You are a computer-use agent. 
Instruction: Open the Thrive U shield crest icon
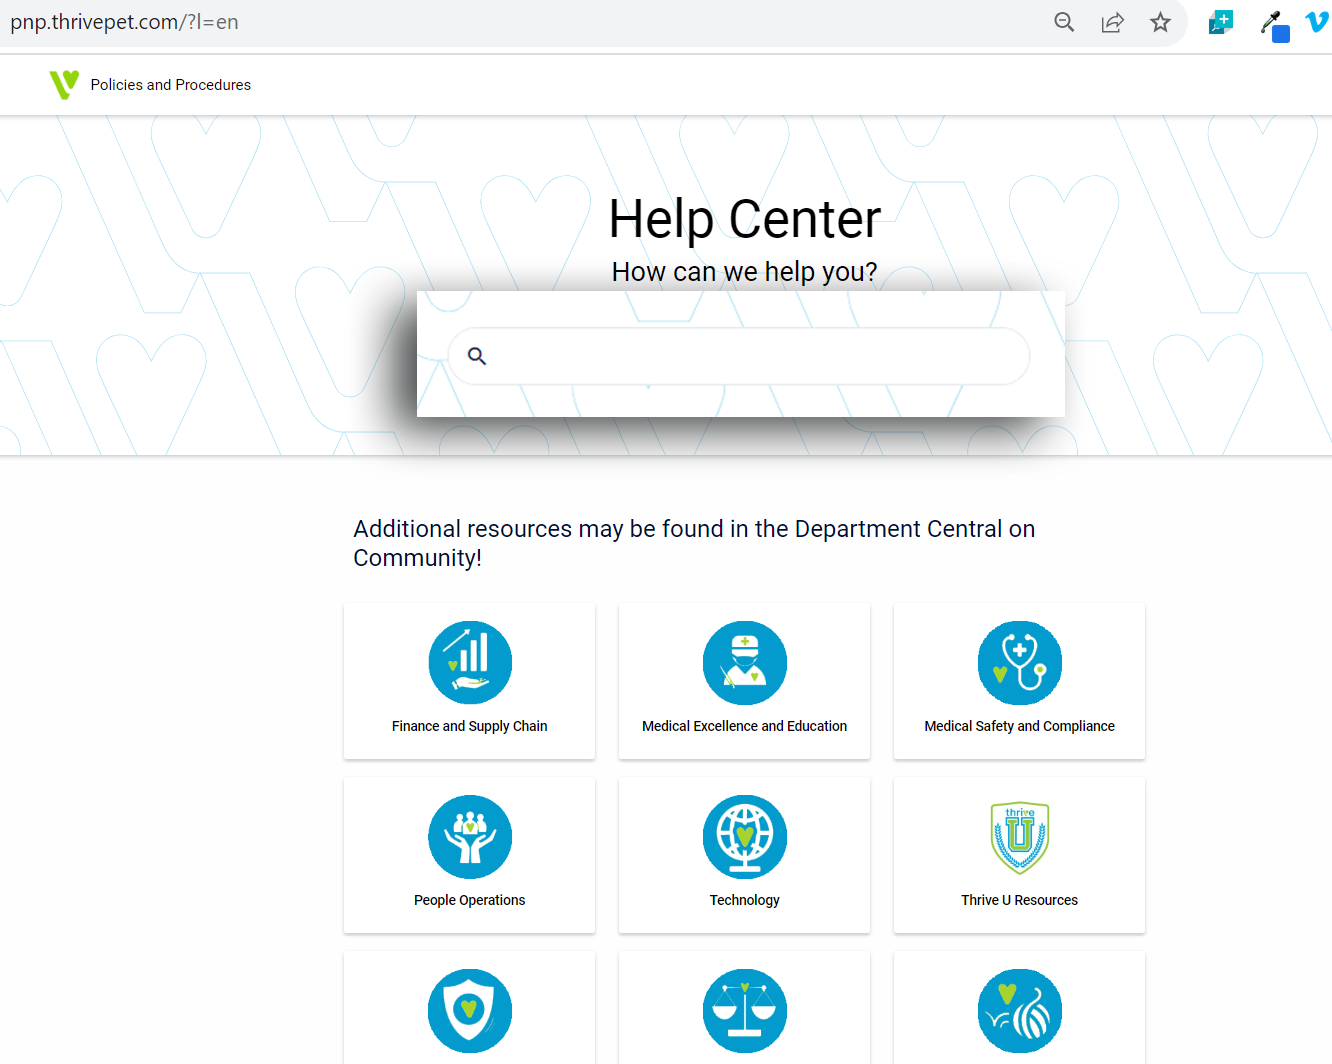[x=1019, y=837]
